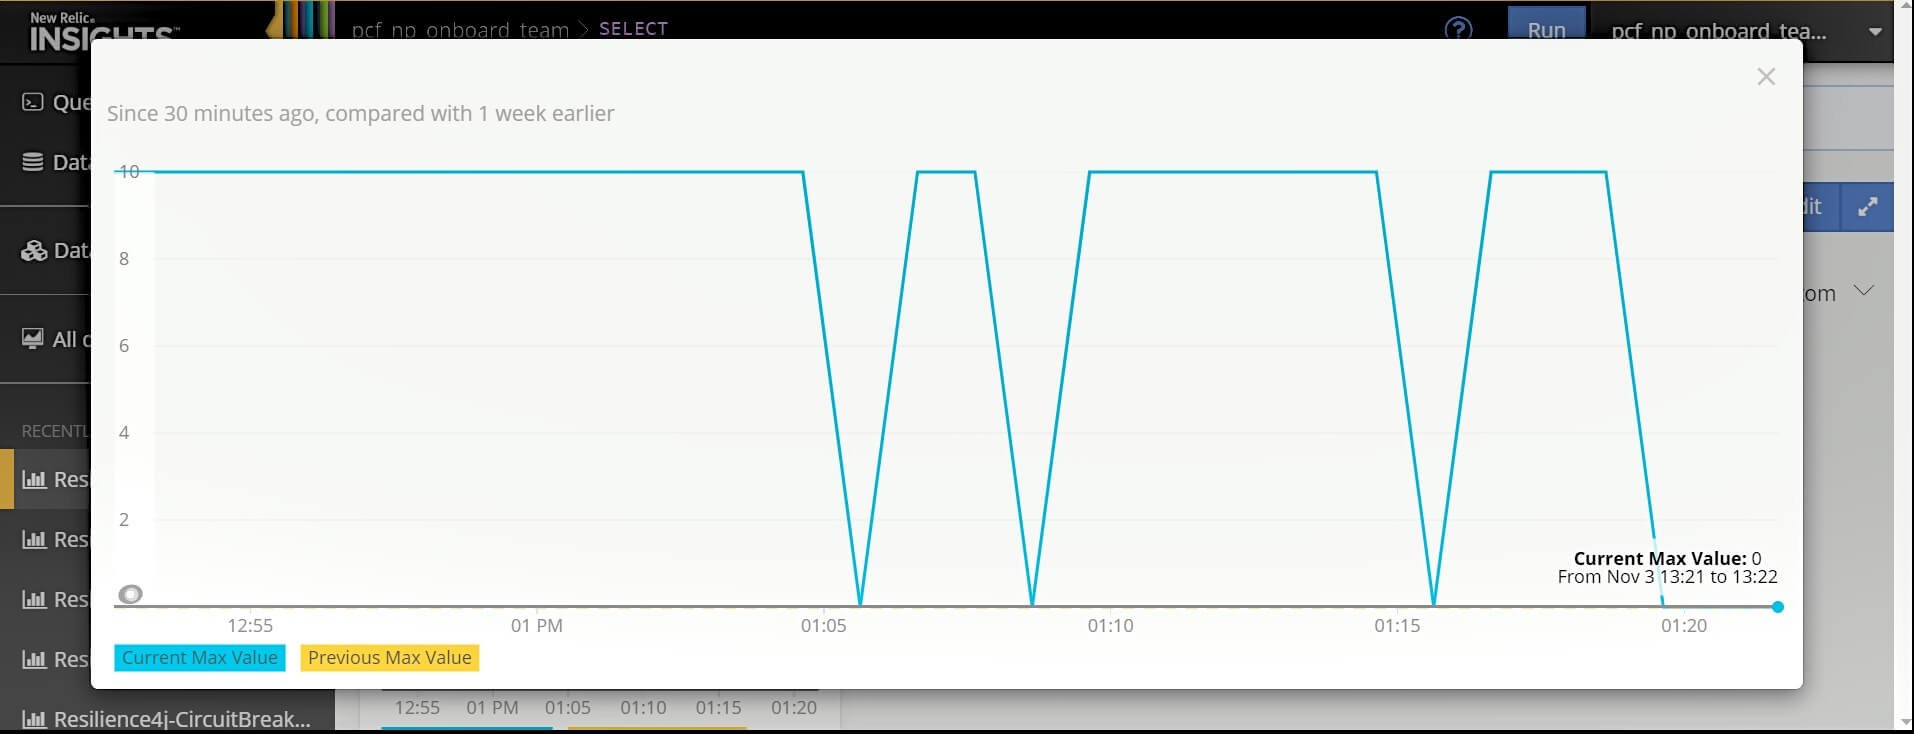1914x734 pixels.
Task: Close the chart popup with the X
Action: coord(1766,77)
